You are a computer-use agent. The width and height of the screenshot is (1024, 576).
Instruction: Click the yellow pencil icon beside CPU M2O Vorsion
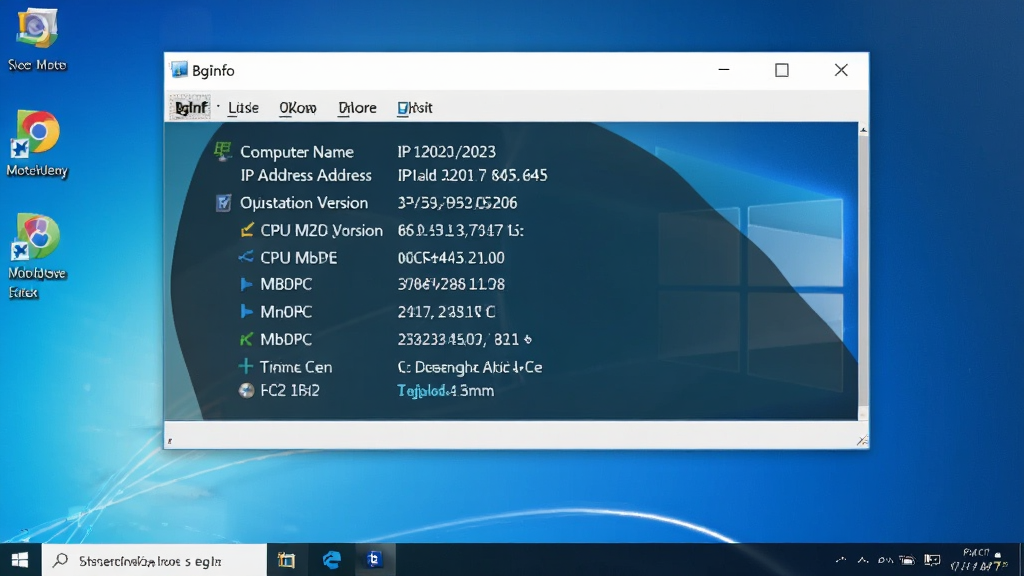(x=247, y=230)
